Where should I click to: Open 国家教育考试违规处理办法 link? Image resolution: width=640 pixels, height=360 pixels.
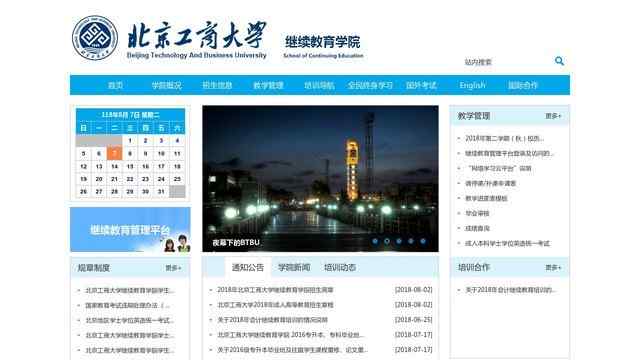tap(128, 306)
